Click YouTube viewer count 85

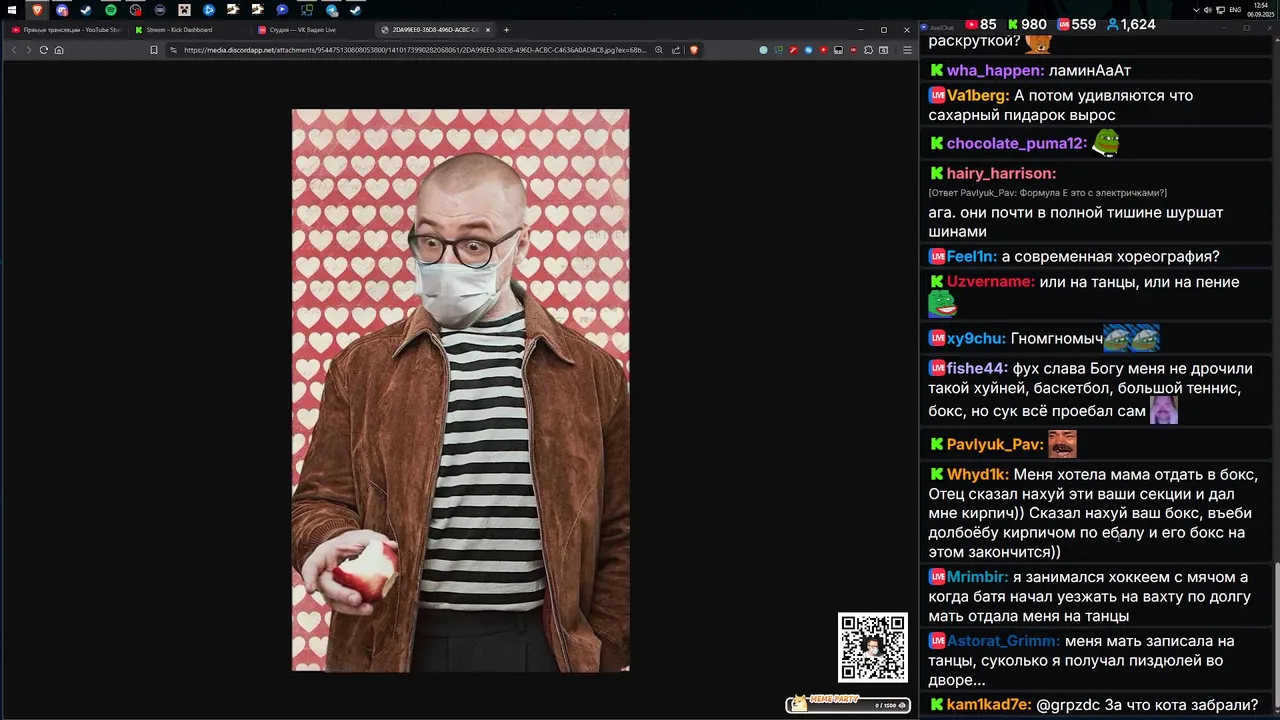click(980, 24)
